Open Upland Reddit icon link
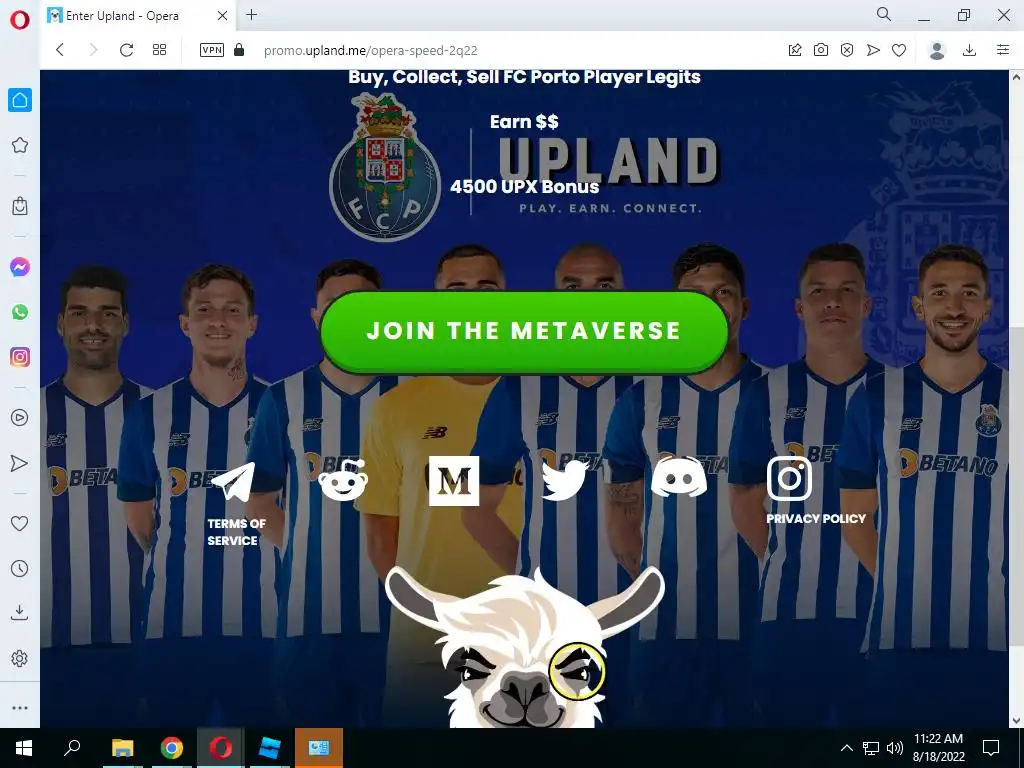 click(x=343, y=480)
